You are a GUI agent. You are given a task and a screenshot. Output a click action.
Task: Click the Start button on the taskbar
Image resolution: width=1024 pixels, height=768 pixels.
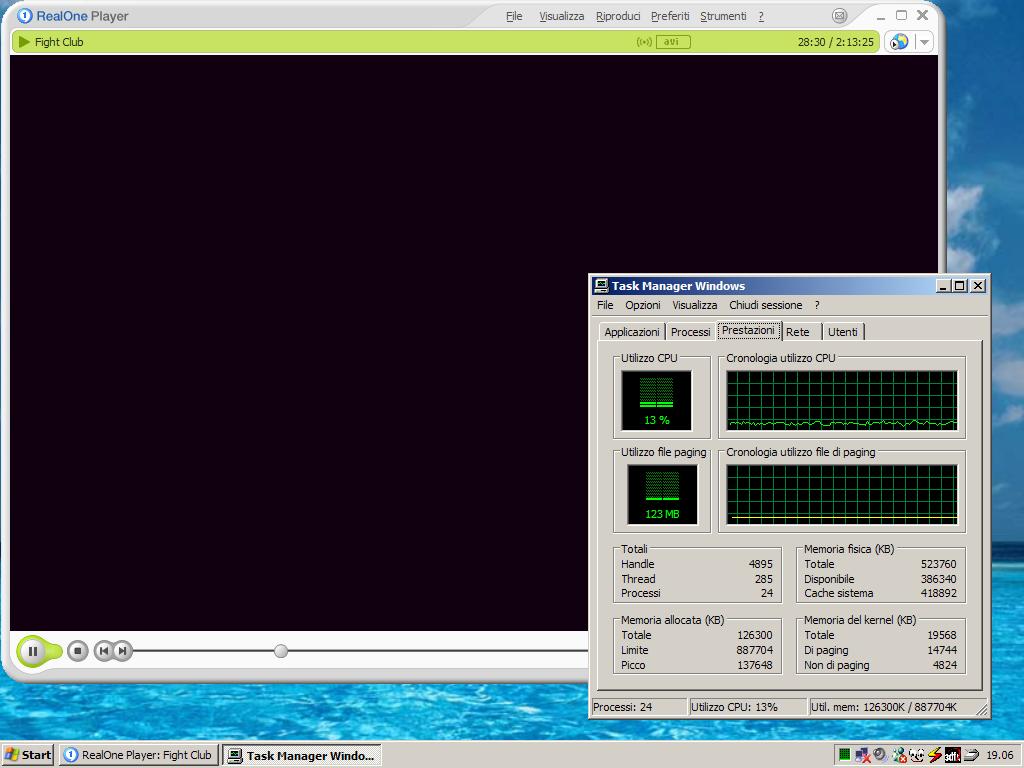point(28,755)
